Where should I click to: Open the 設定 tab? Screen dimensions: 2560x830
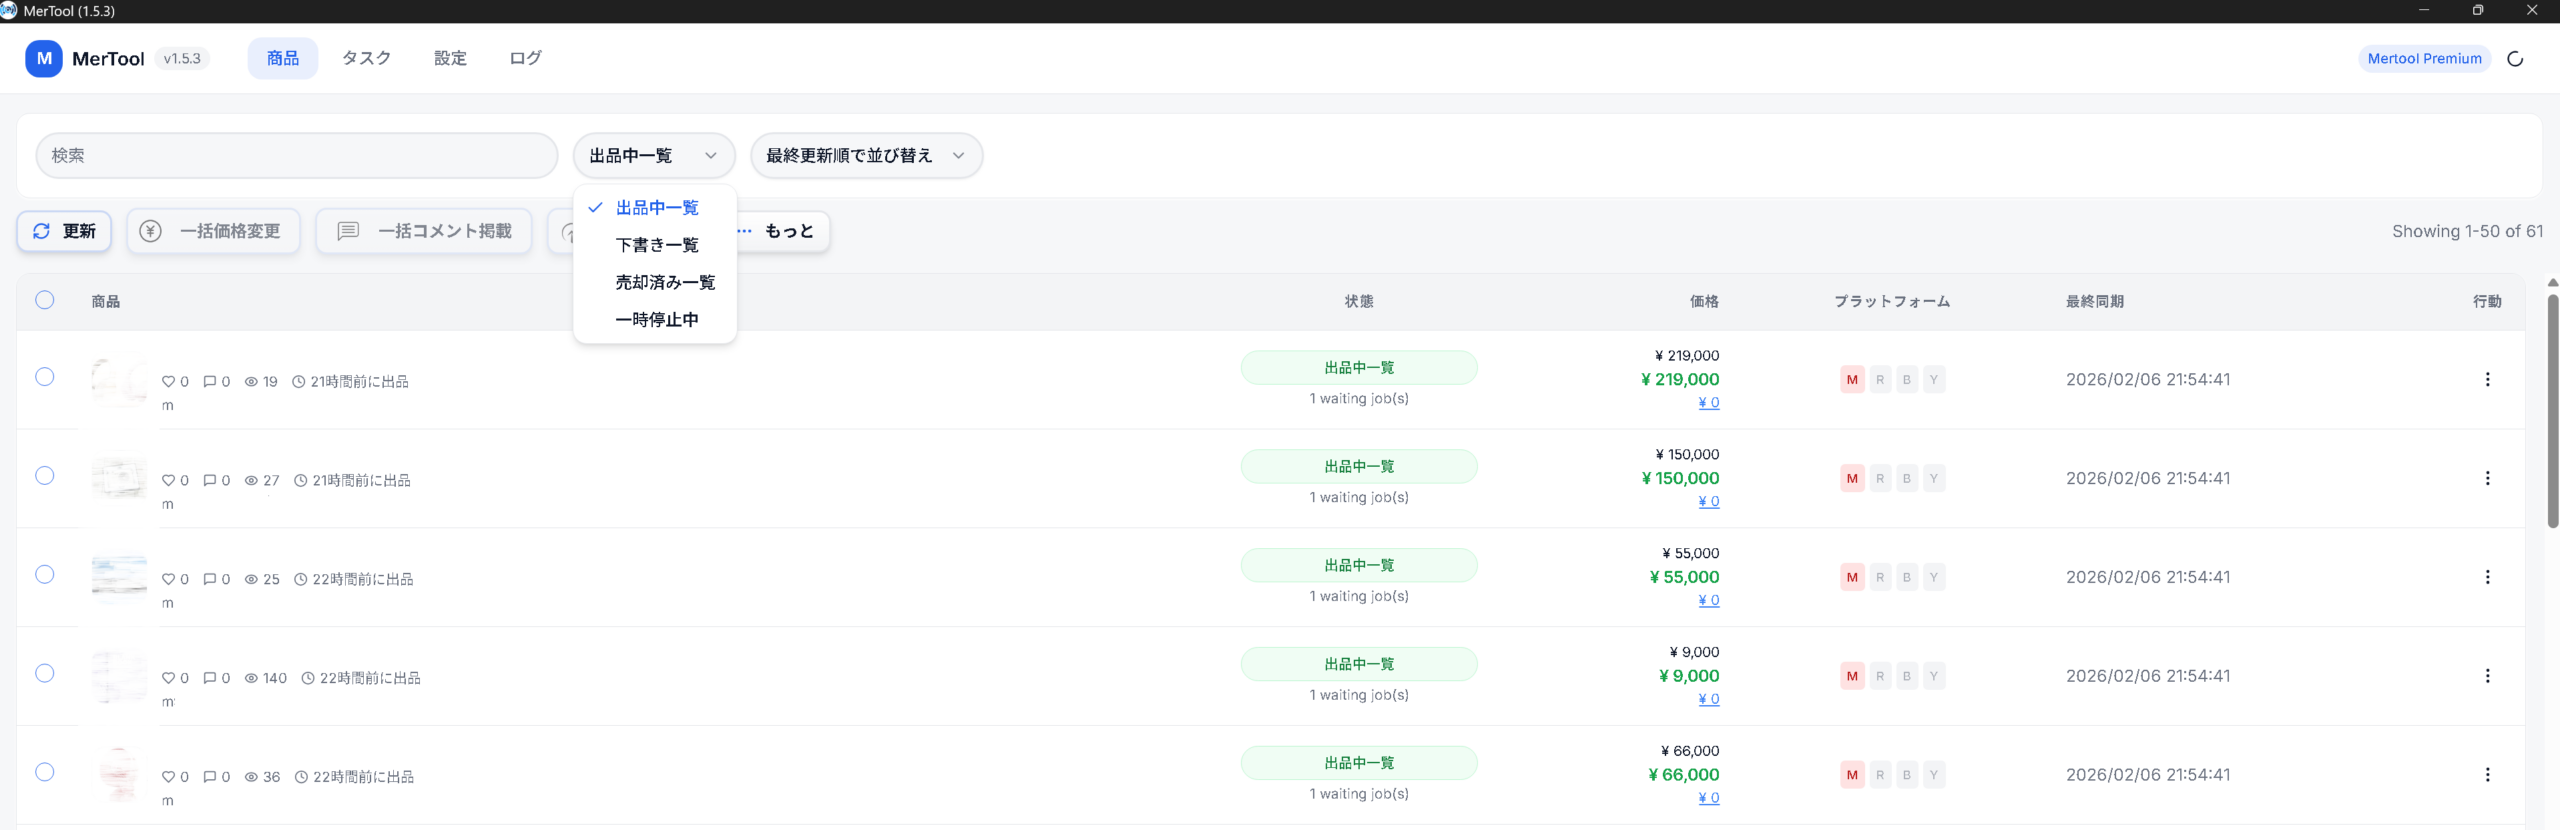pos(450,58)
